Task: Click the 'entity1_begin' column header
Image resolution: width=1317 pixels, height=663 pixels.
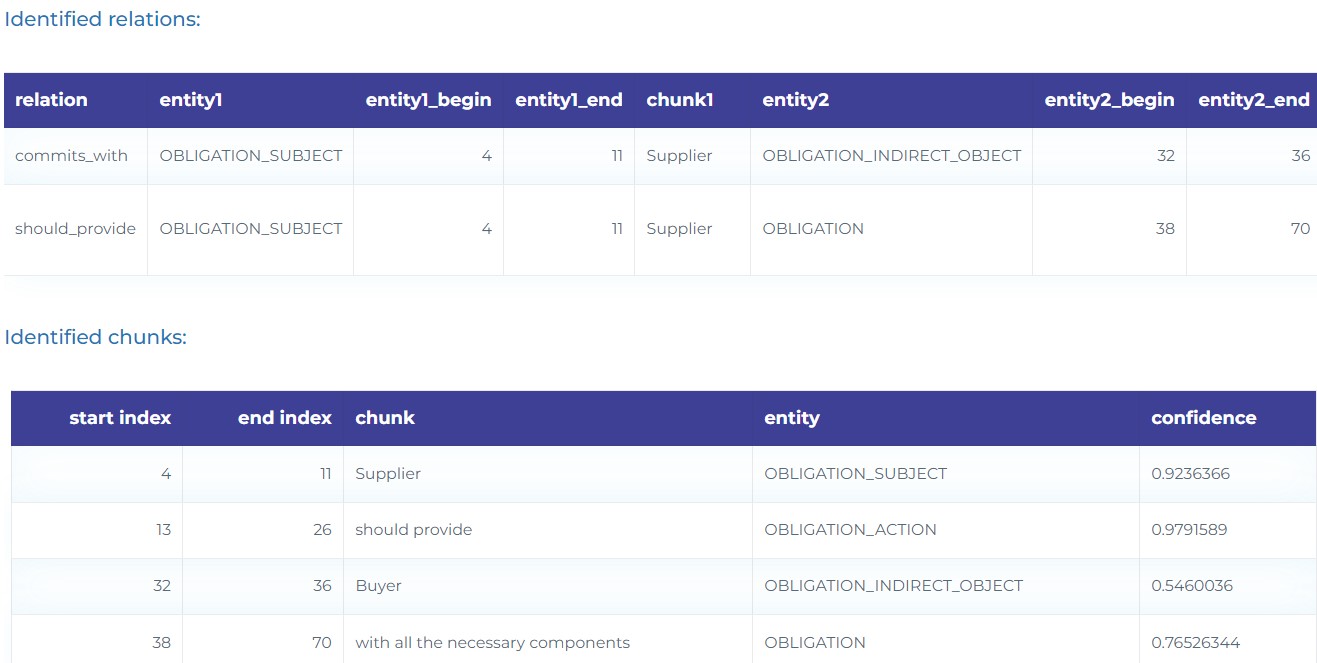Action: 428,100
